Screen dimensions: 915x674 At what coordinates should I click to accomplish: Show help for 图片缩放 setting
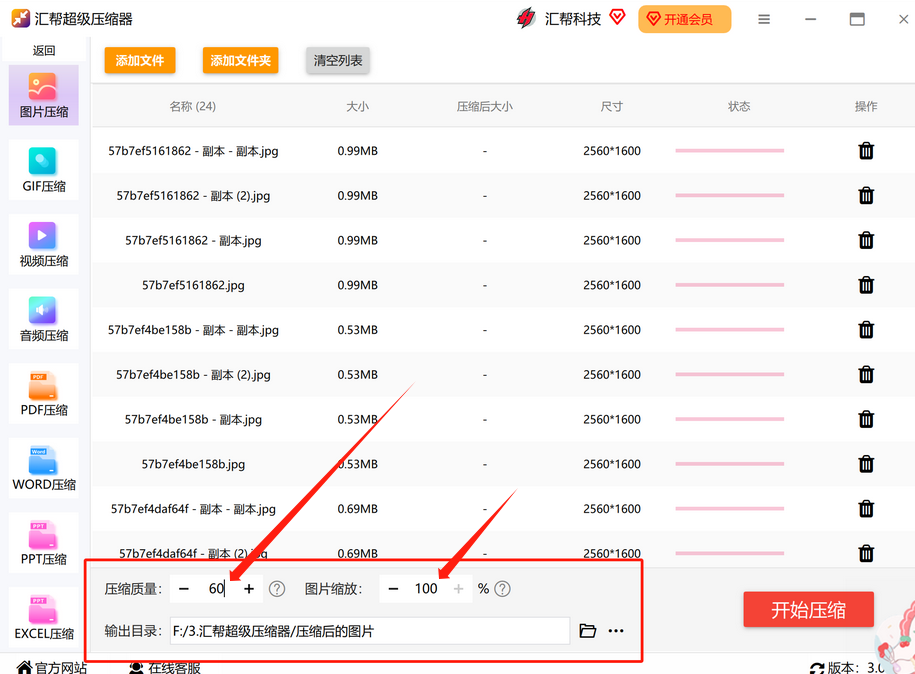(x=502, y=589)
